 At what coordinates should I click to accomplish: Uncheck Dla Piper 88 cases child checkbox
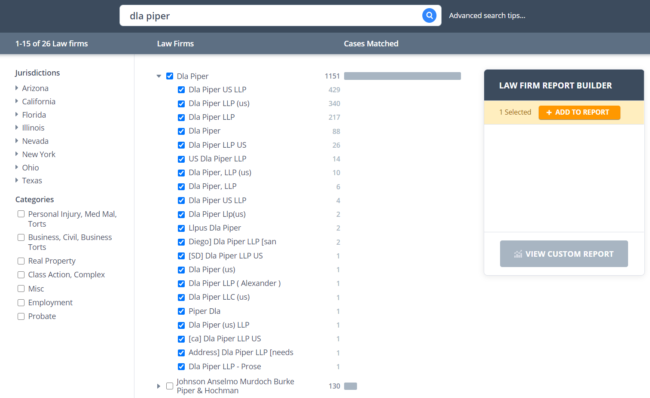[x=181, y=131]
